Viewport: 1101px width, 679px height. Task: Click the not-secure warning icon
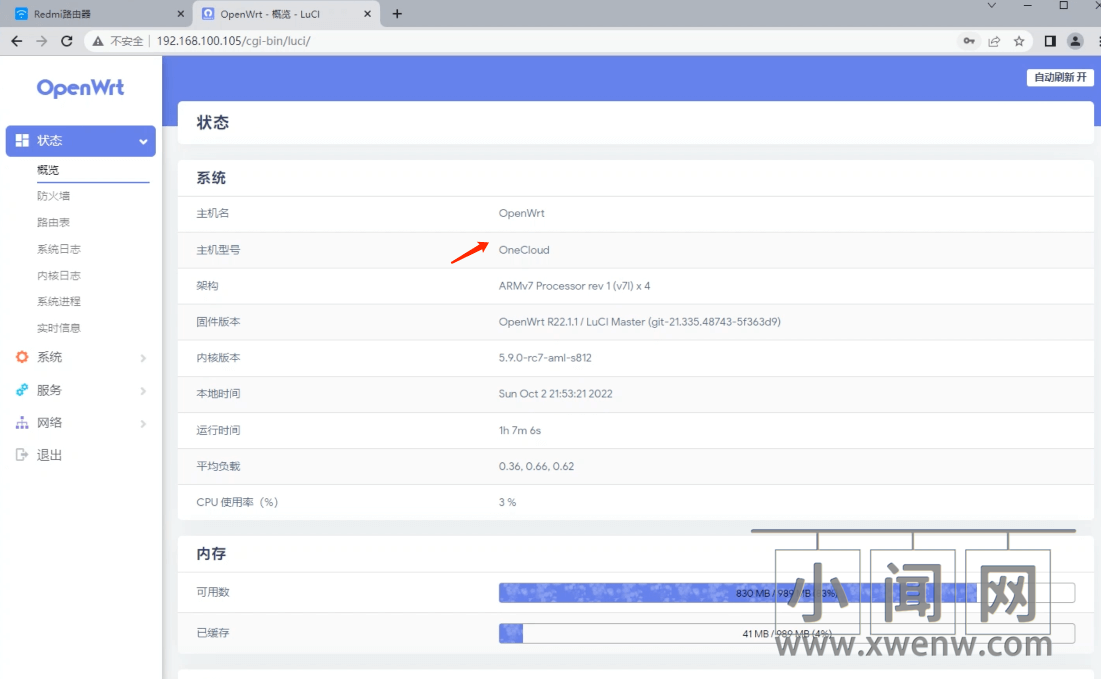[x=97, y=41]
